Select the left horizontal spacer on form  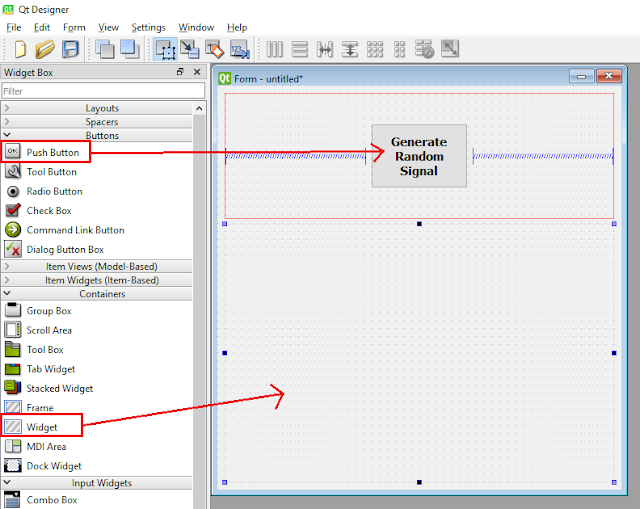coord(296,156)
